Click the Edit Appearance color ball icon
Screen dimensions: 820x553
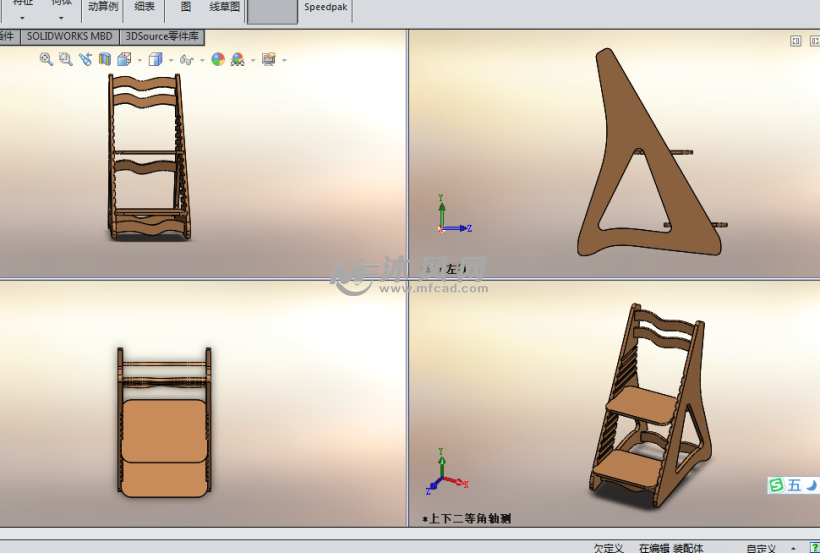(x=218, y=59)
